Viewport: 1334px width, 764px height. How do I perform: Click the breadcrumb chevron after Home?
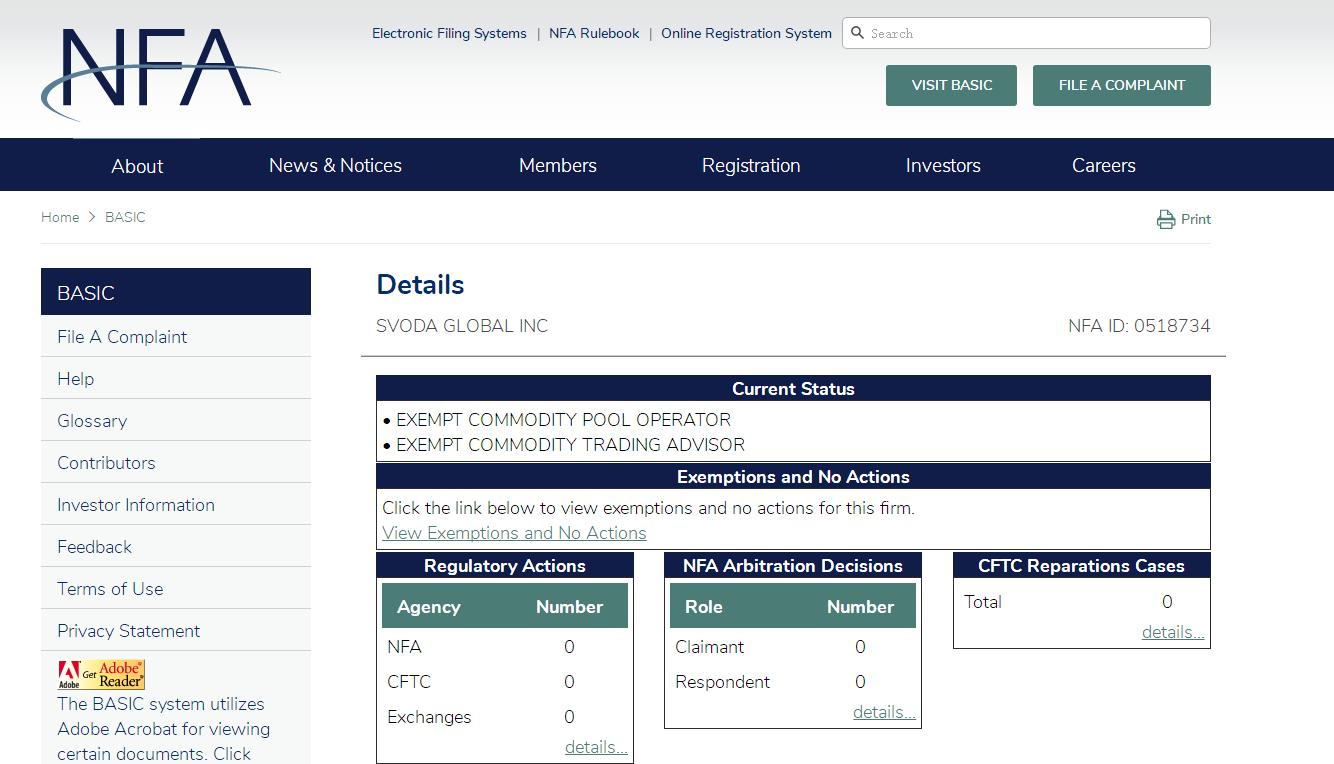click(92, 217)
